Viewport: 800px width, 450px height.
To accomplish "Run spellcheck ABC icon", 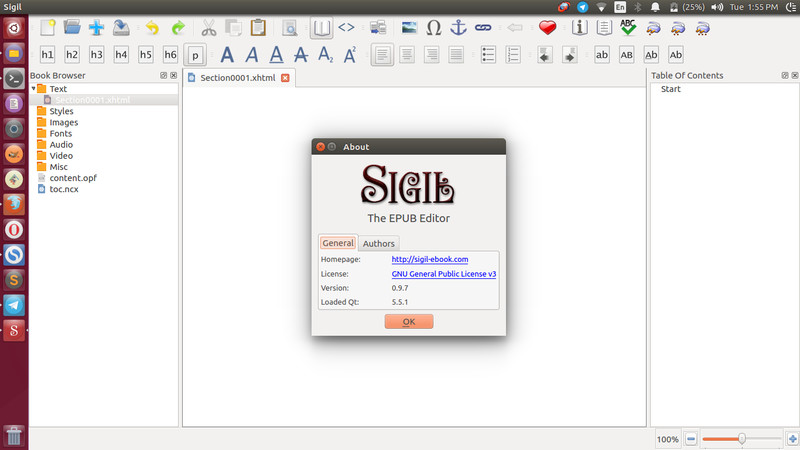I will tap(629, 28).
